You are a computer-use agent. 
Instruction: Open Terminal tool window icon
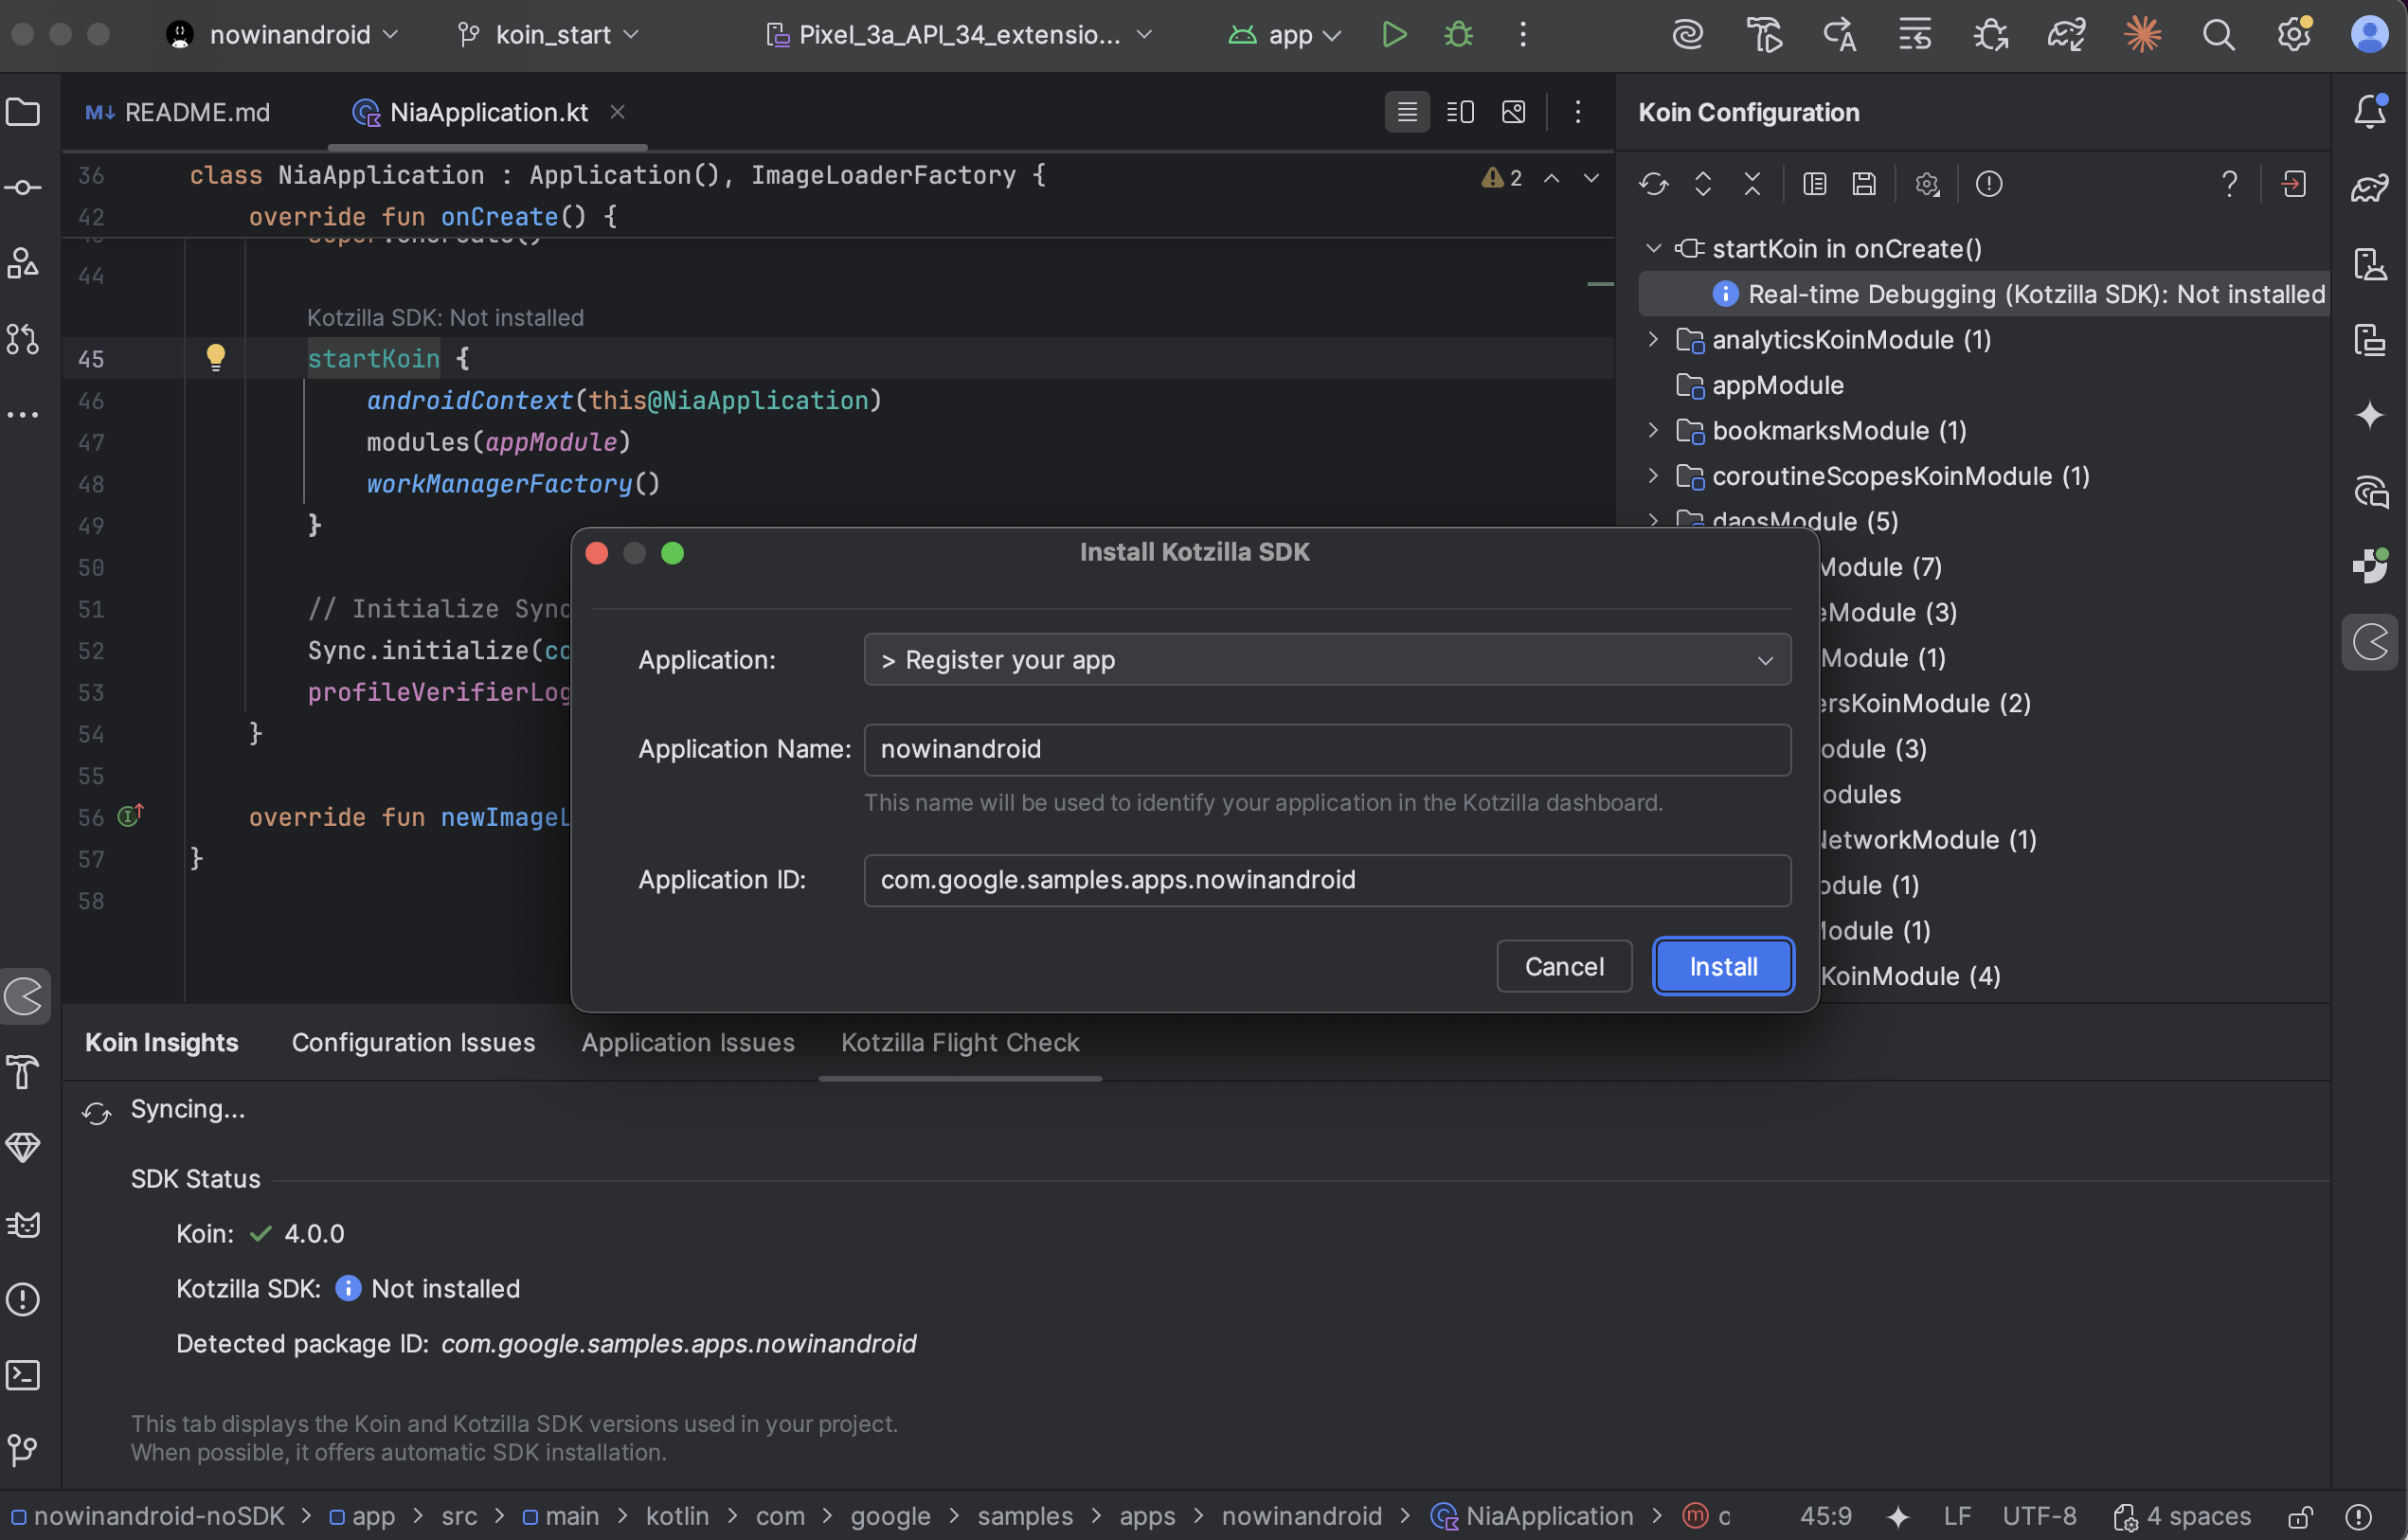tap(24, 1374)
